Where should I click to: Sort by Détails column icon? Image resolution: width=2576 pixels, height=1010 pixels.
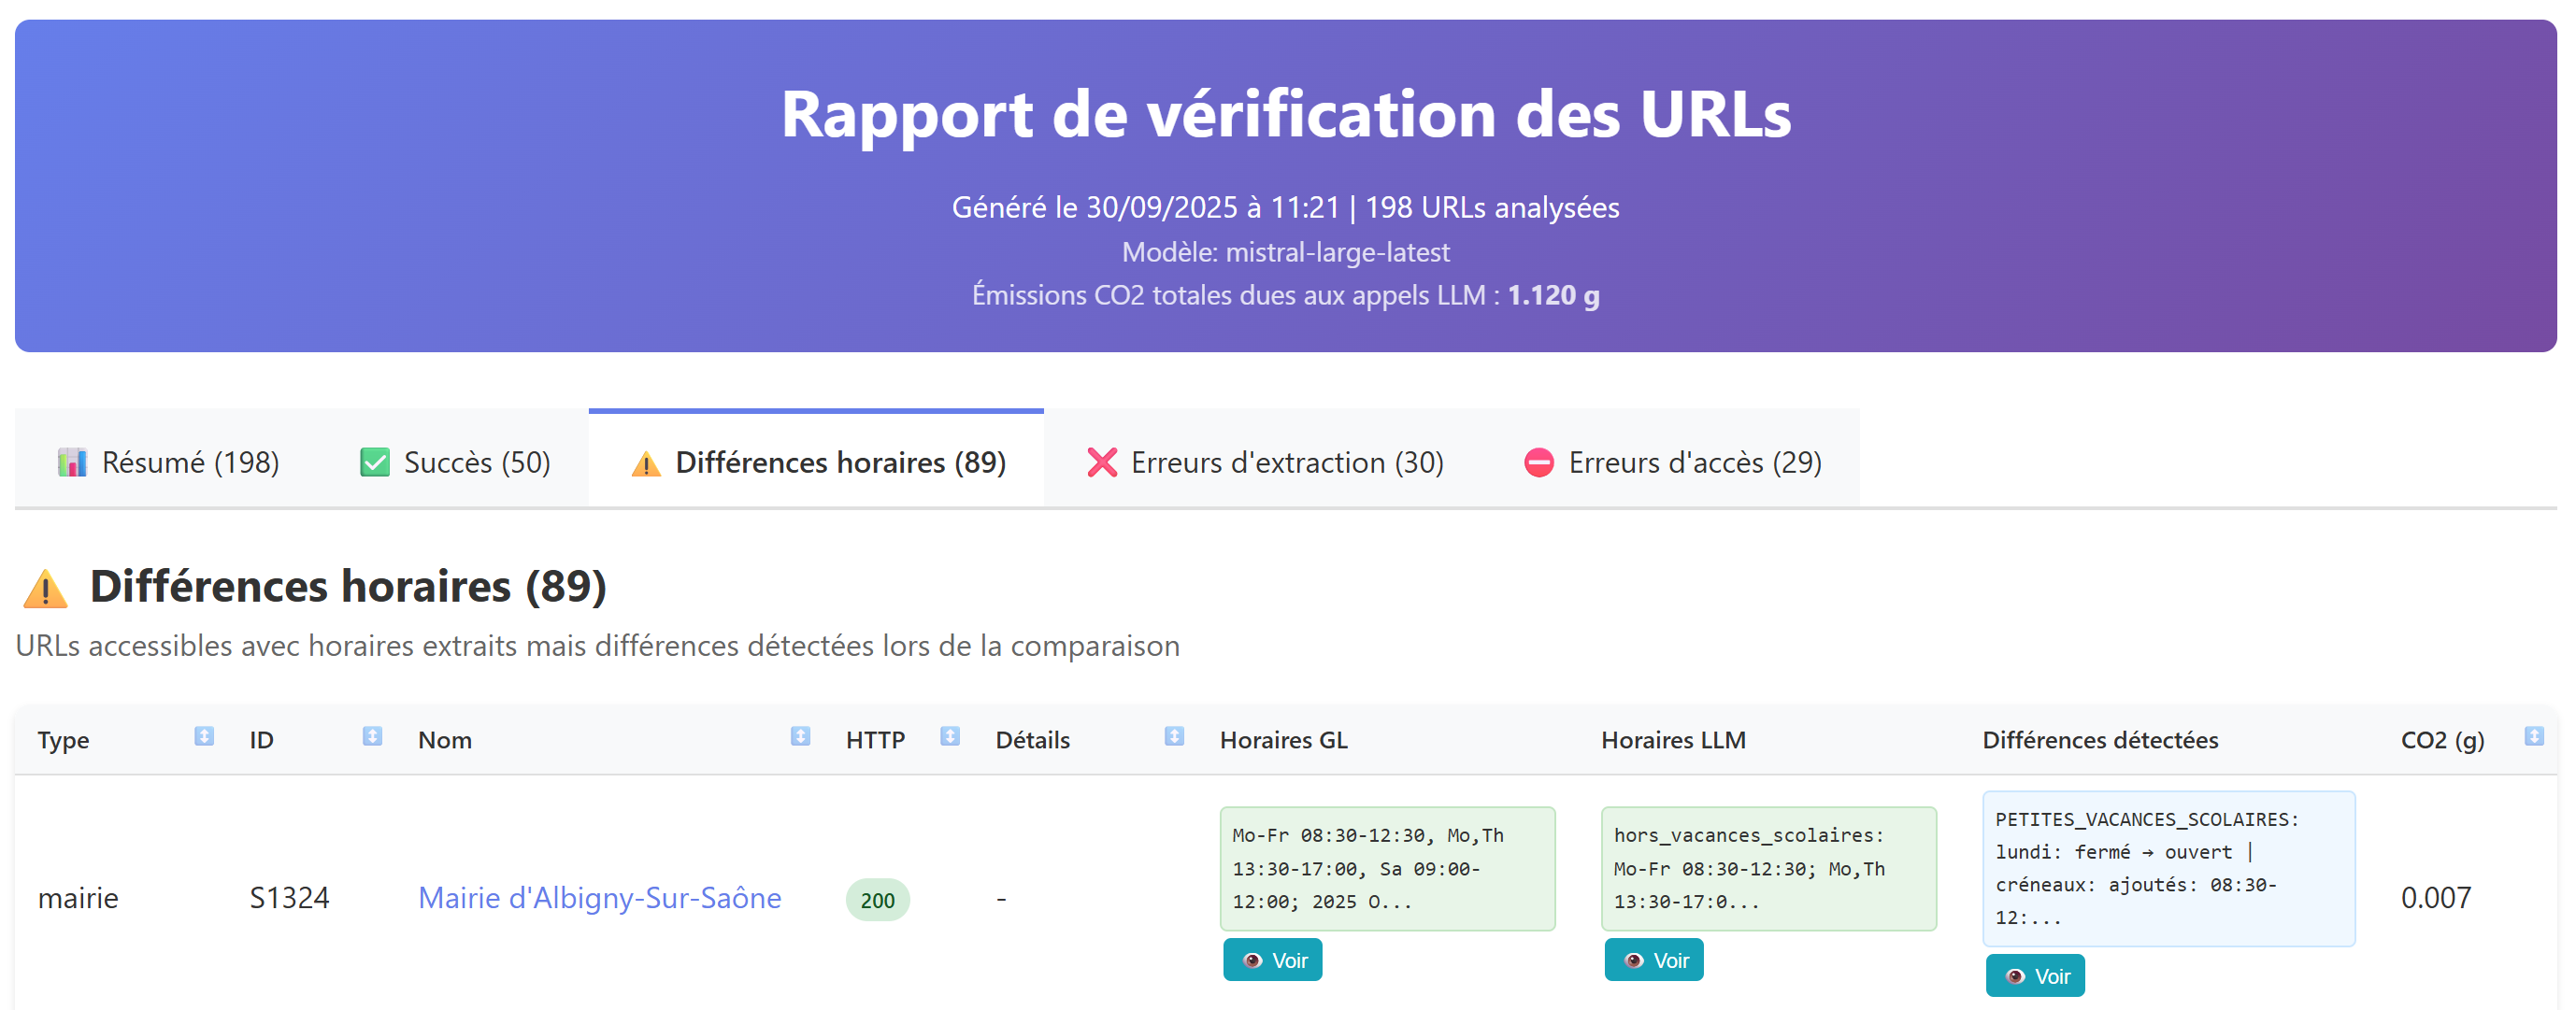click(1174, 737)
